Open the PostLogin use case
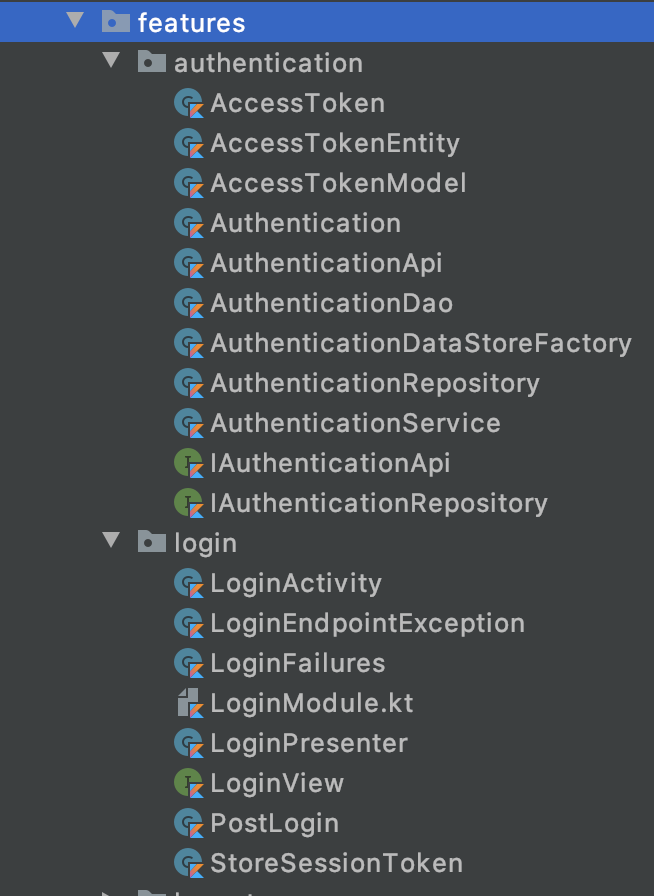654x896 pixels. click(x=275, y=823)
